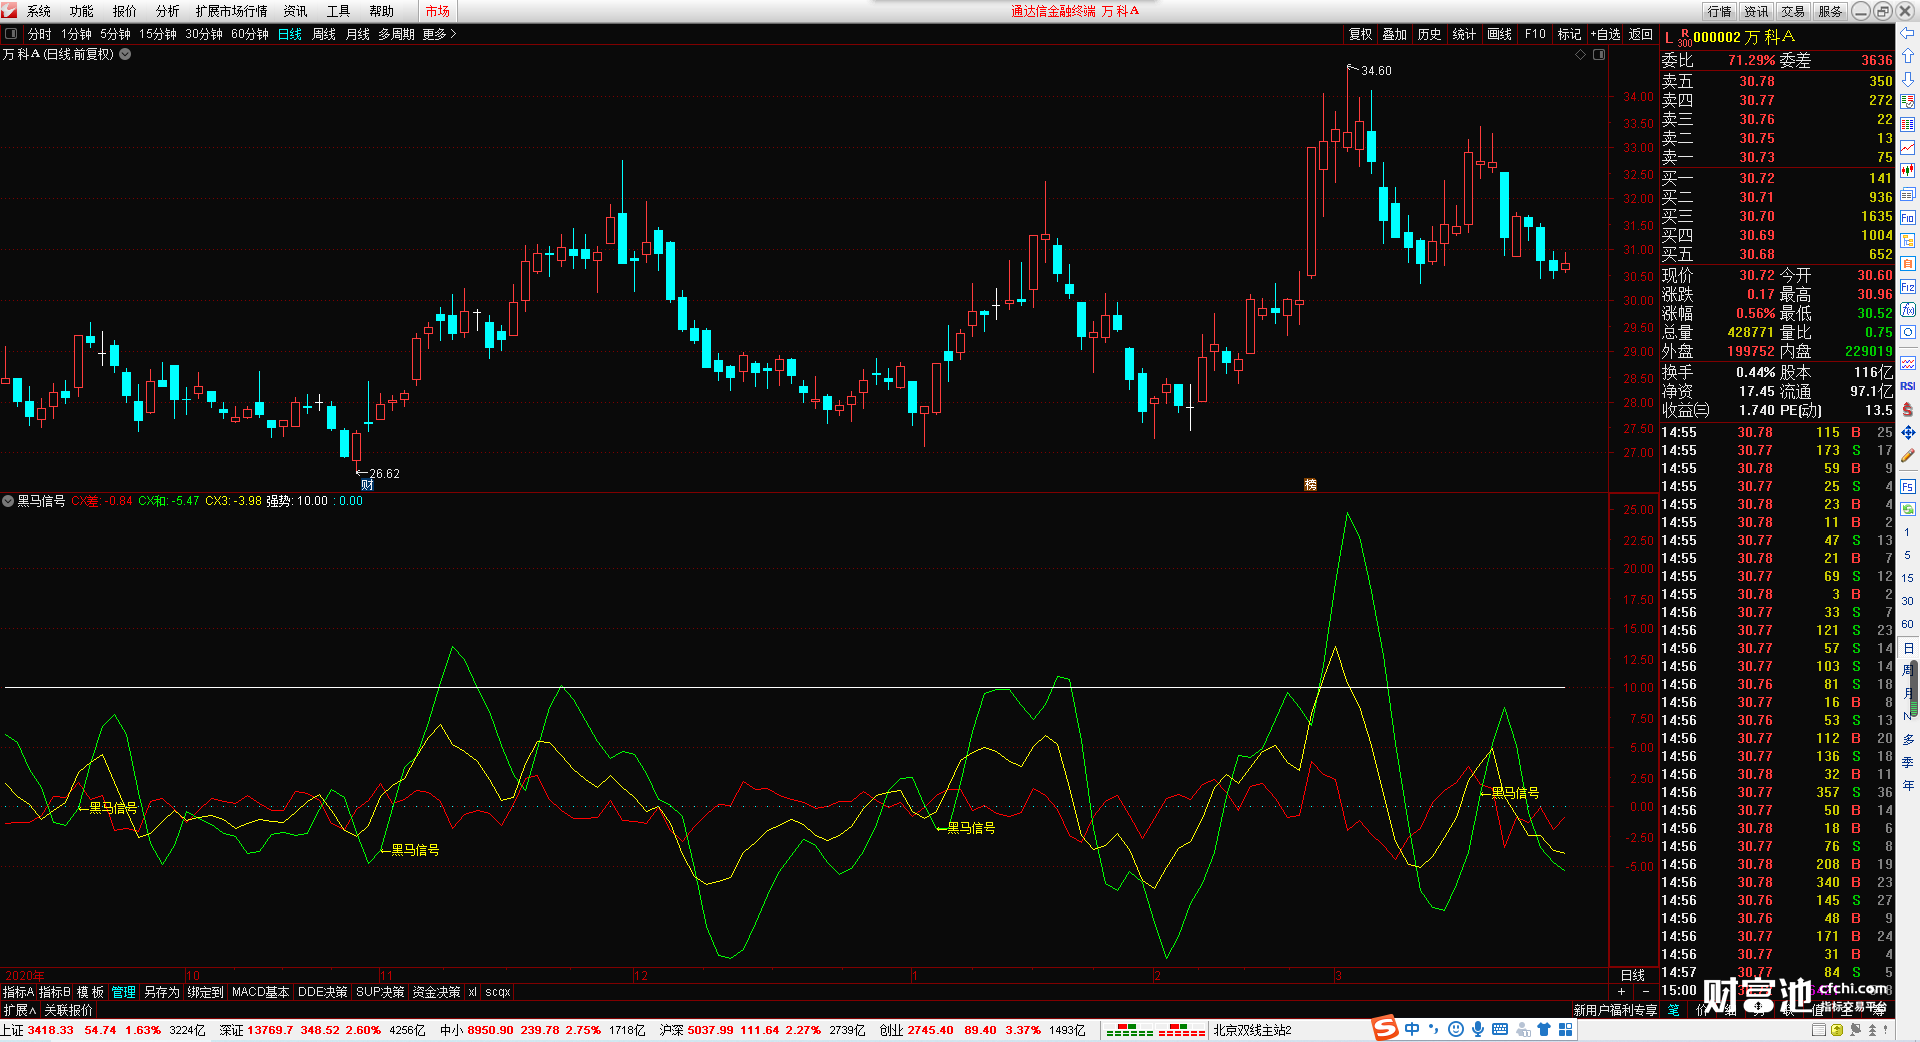Toggle the square panel icon at chart top right
1920x1042 pixels.
pyautogui.click(x=1599, y=55)
